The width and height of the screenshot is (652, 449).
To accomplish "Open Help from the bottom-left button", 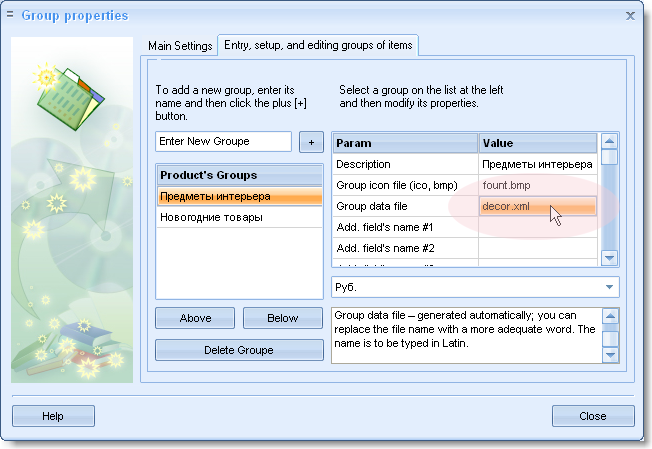I will pyautogui.click(x=53, y=416).
